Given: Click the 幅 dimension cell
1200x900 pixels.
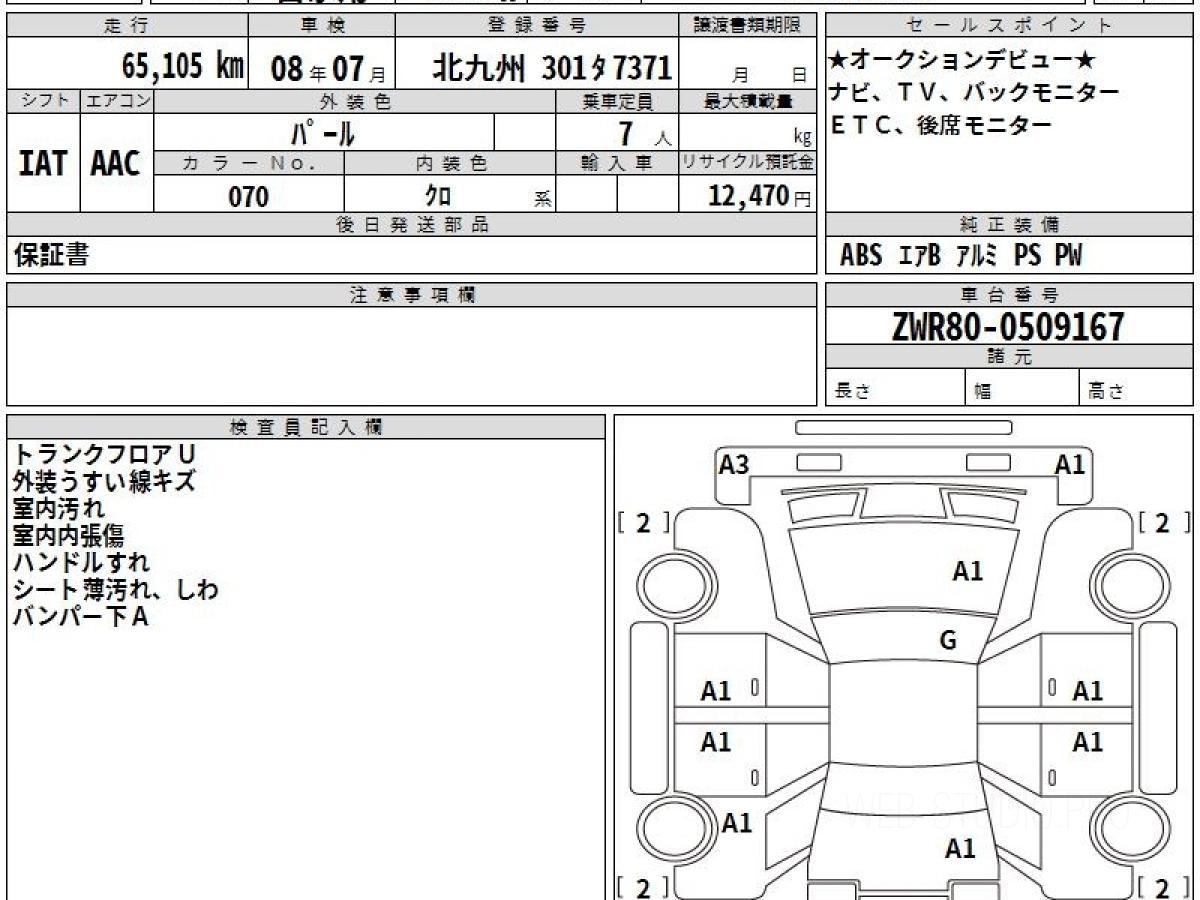Looking at the screenshot, I should pyautogui.click(x=1023, y=387).
